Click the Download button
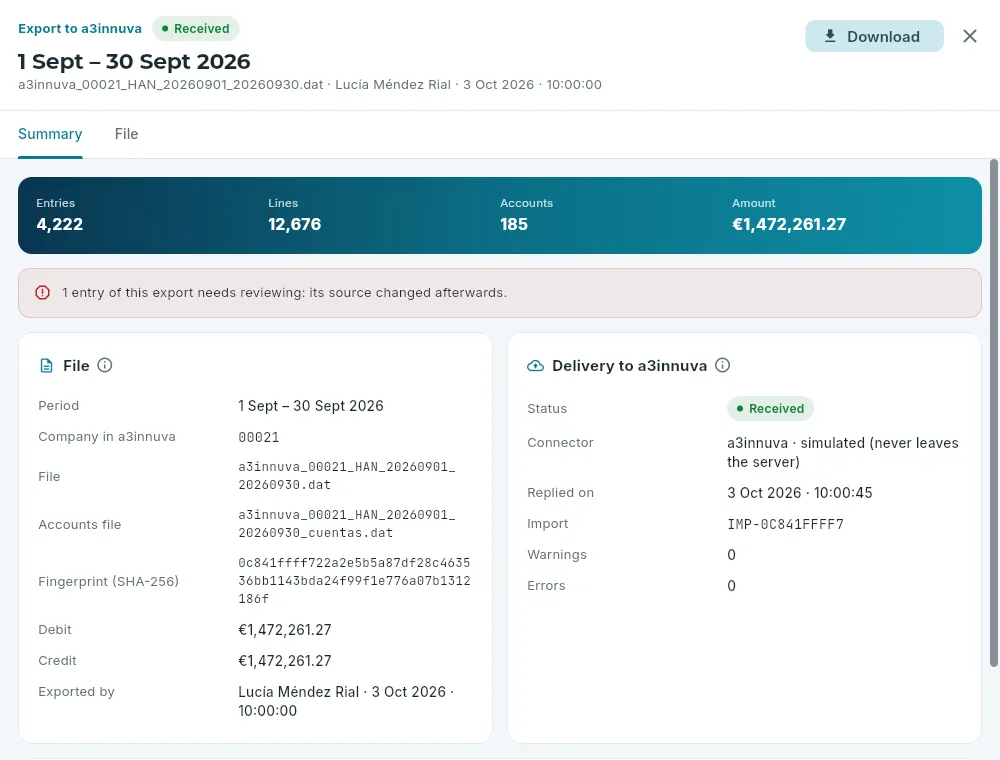The height and width of the screenshot is (760, 1000). (874, 36)
